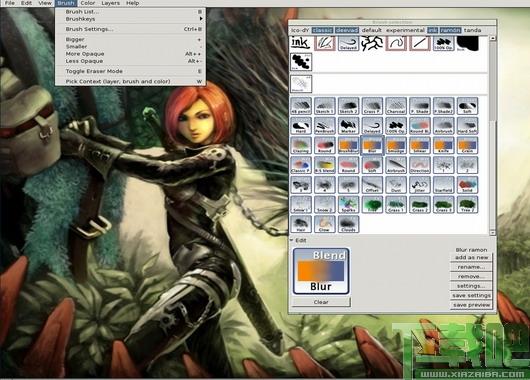Choose the Grass 3 brush
This screenshot has height=380, width=530.
pos(443,204)
